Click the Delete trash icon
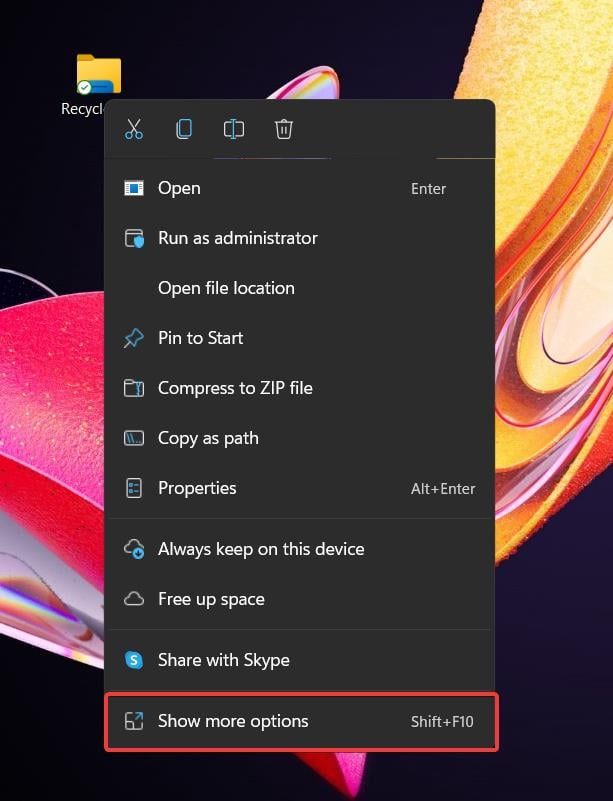The height and width of the screenshot is (801, 613). 284,129
